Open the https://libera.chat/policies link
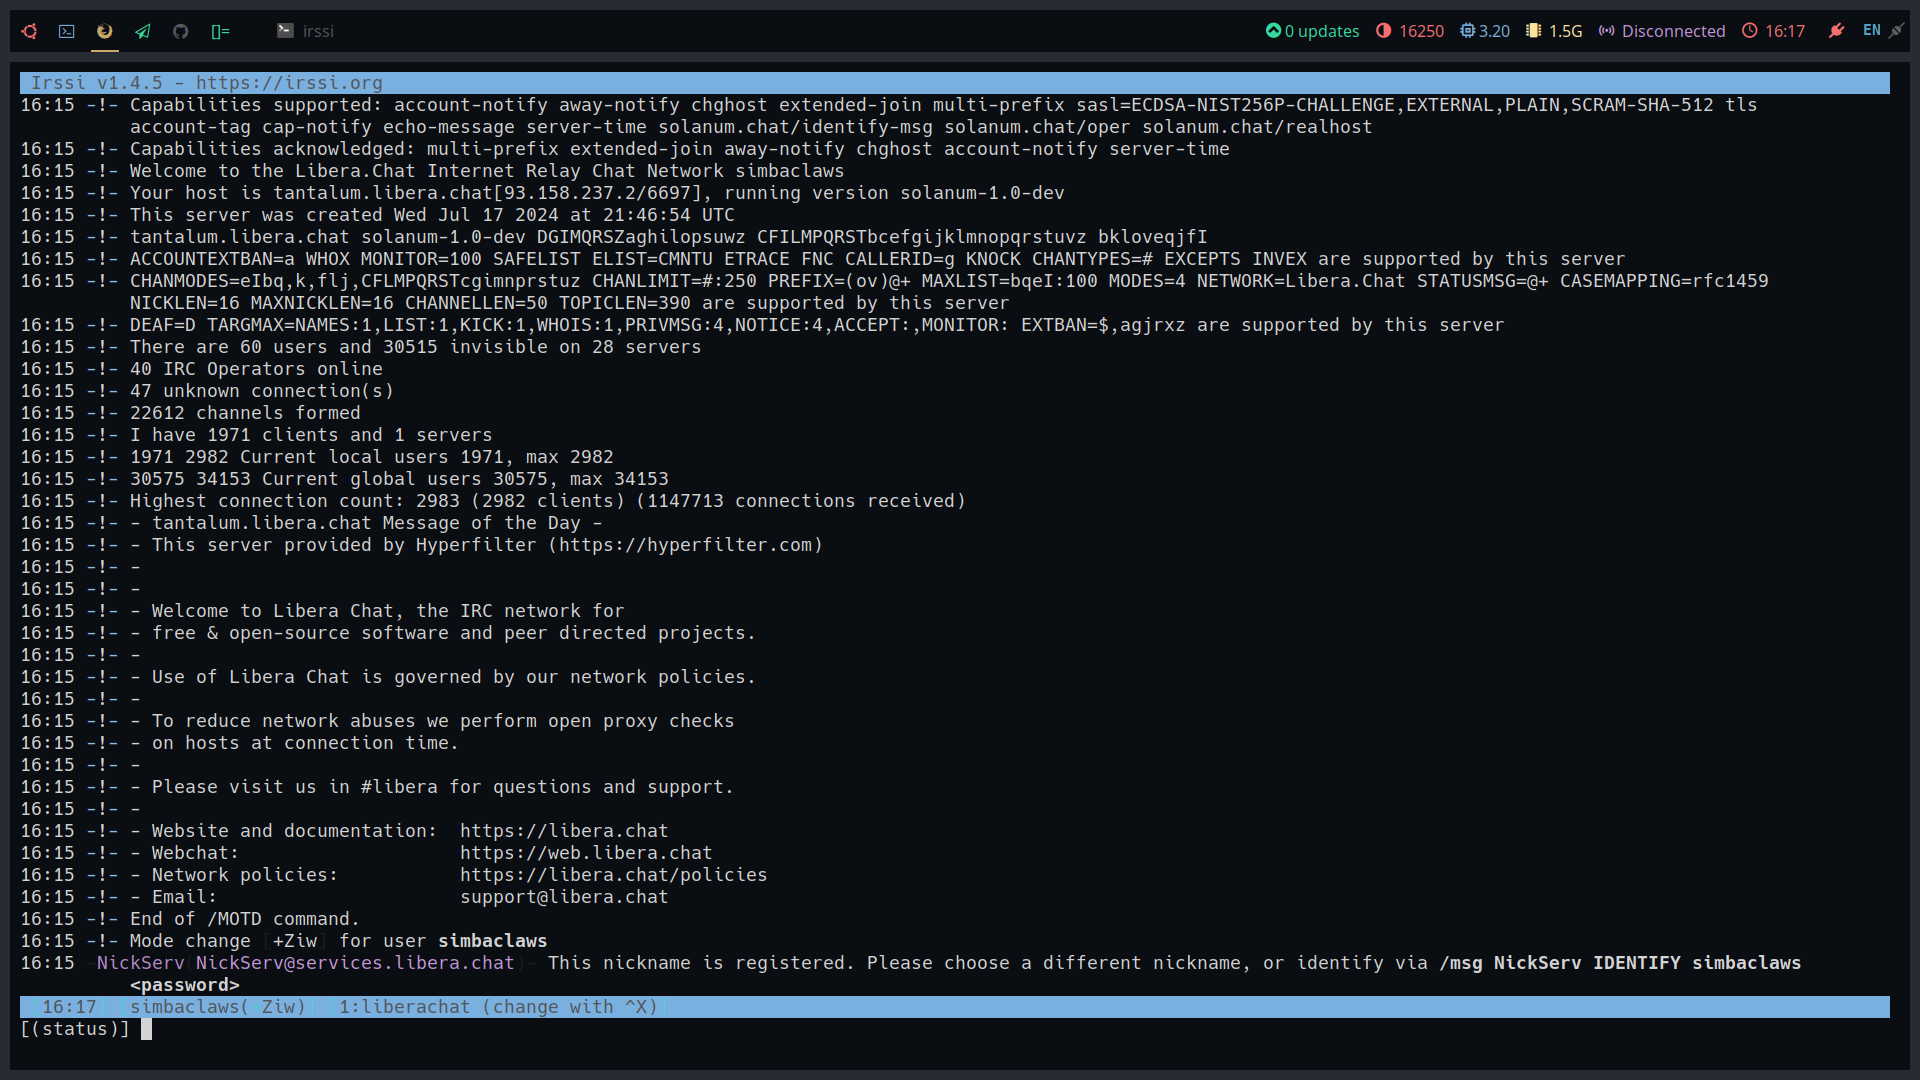The image size is (1920, 1080). coord(613,875)
